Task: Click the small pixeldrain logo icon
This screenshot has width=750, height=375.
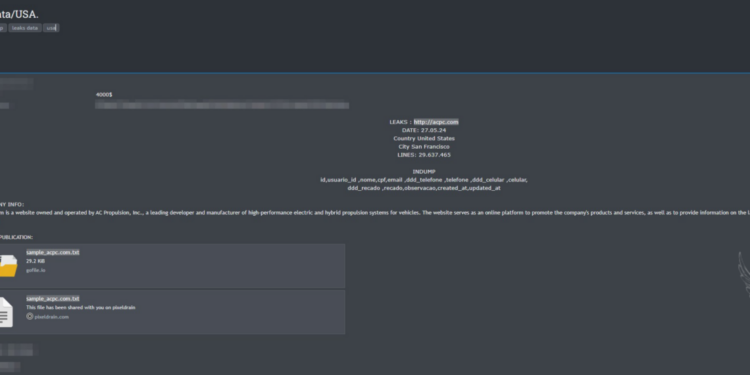Action: (30, 317)
